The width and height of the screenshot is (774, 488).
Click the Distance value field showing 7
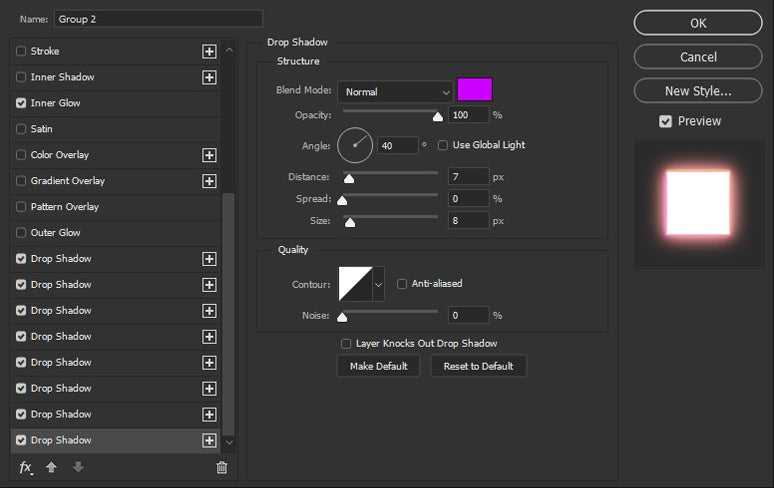tap(468, 177)
